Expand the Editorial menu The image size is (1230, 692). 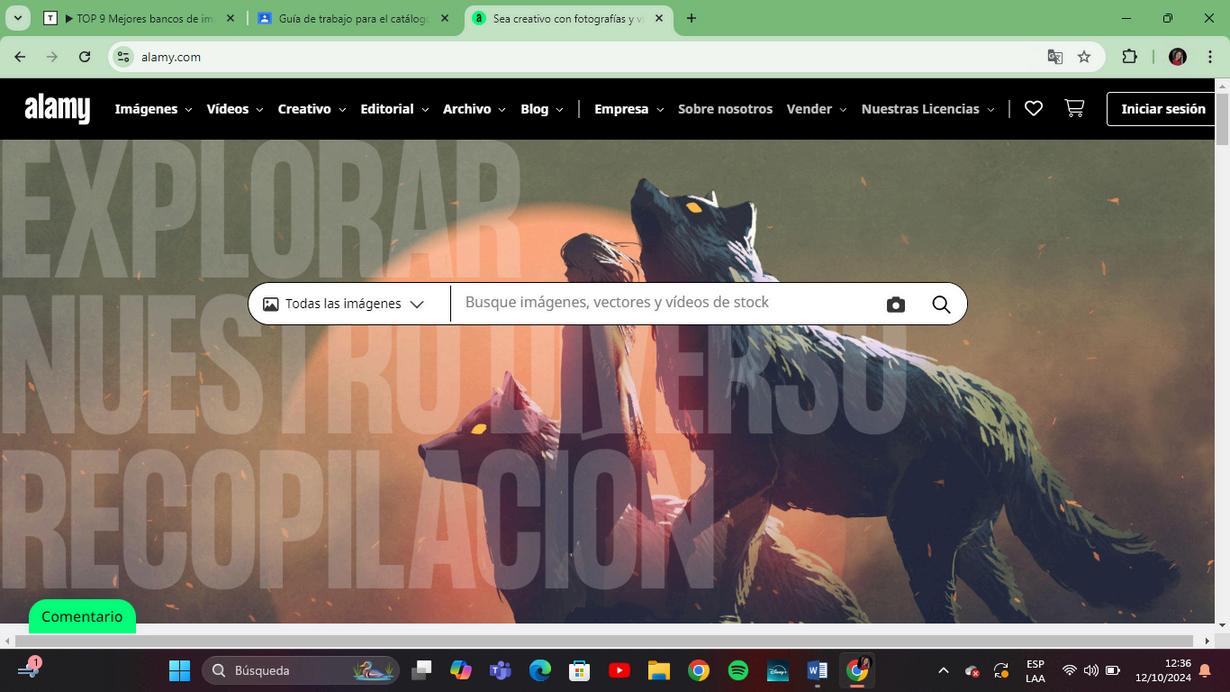tap(395, 109)
